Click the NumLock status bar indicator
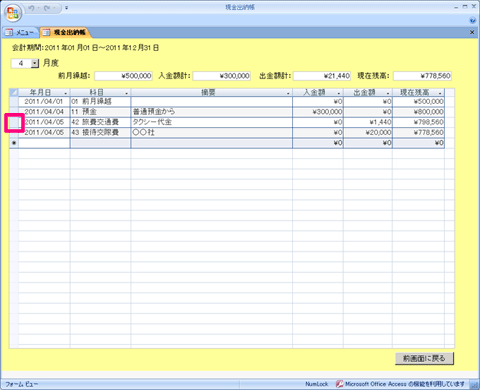 (317, 384)
